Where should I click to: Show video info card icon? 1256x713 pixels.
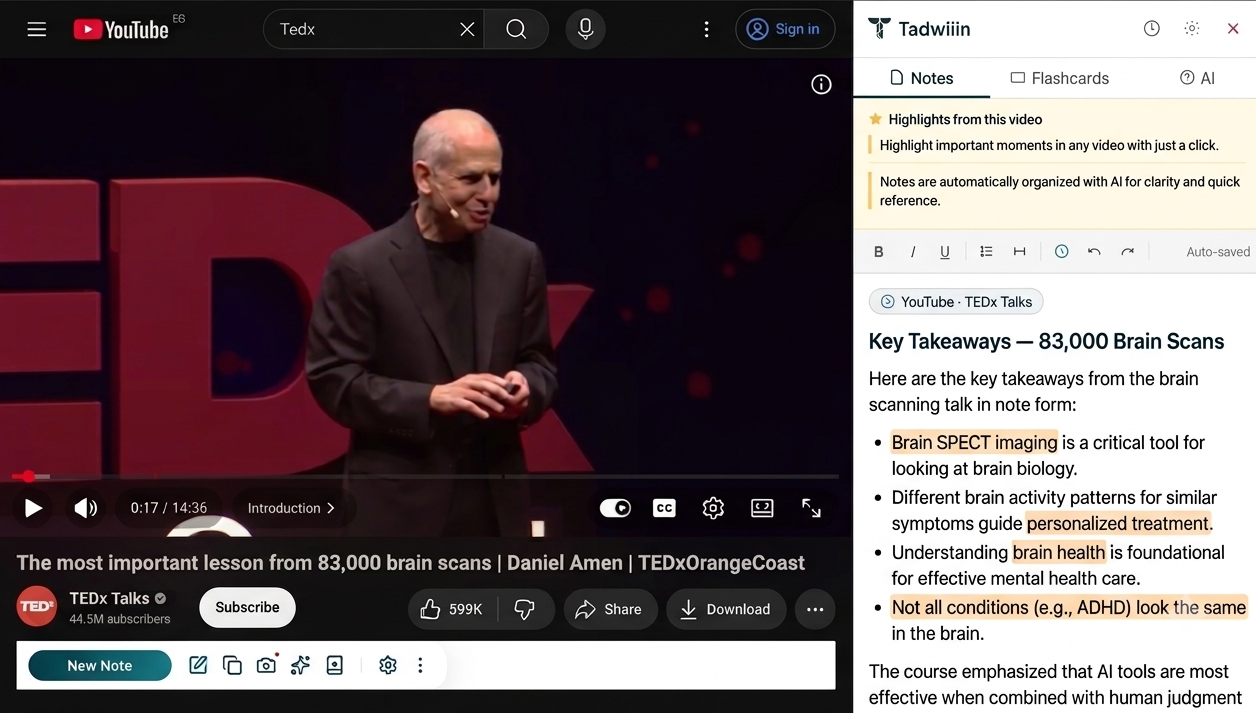click(x=821, y=85)
